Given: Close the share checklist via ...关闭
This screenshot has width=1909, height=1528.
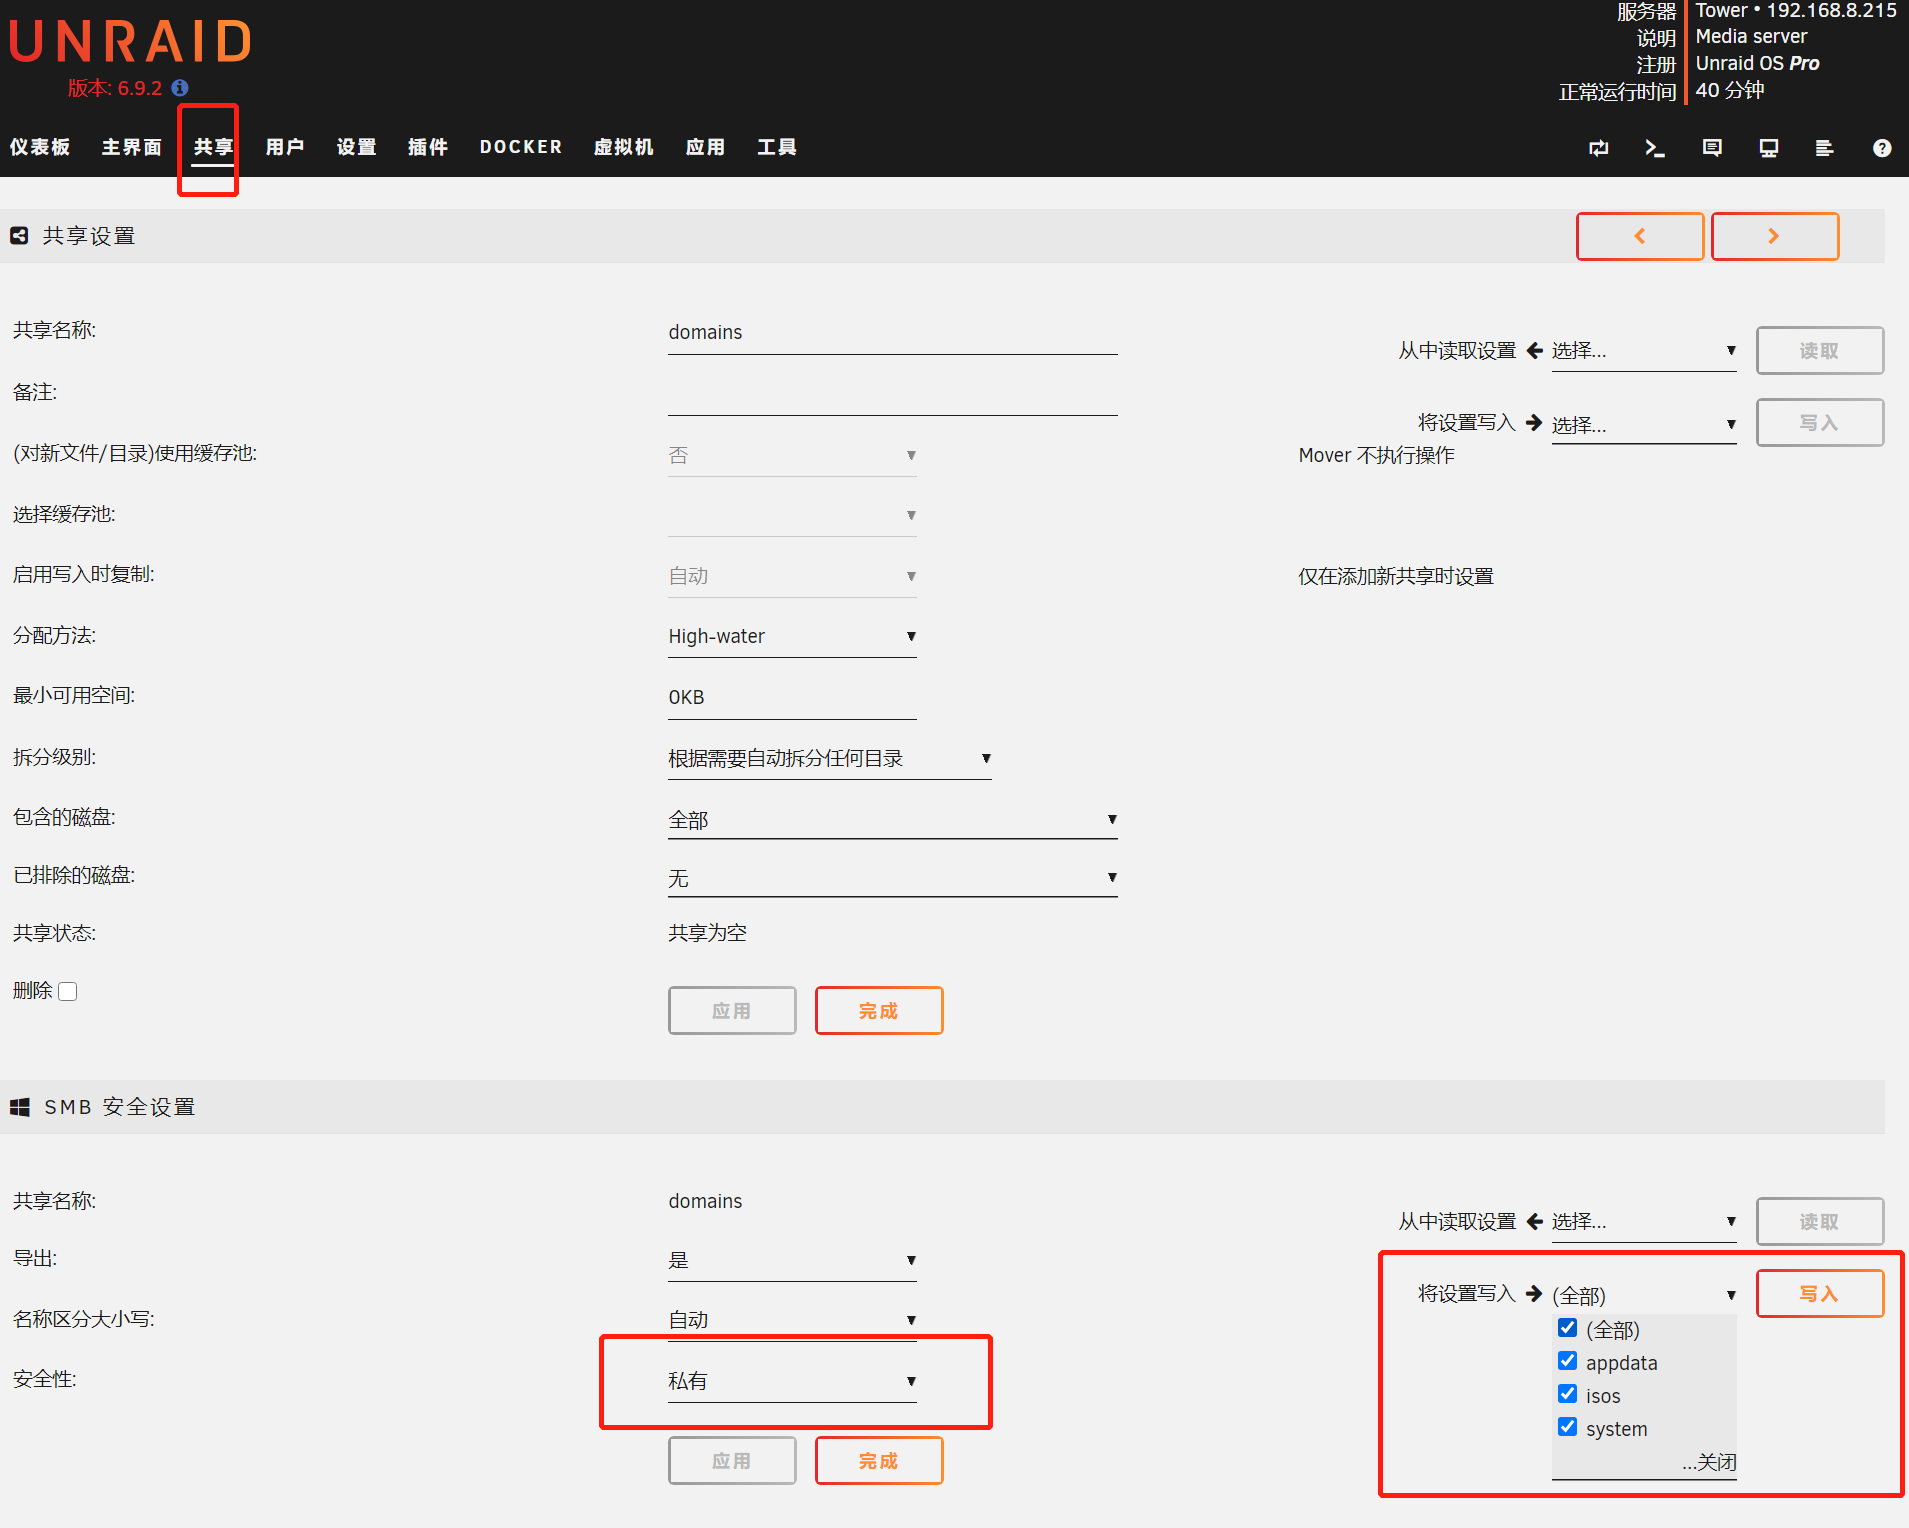Looking at the screenshot, I should [1709, 1462].
